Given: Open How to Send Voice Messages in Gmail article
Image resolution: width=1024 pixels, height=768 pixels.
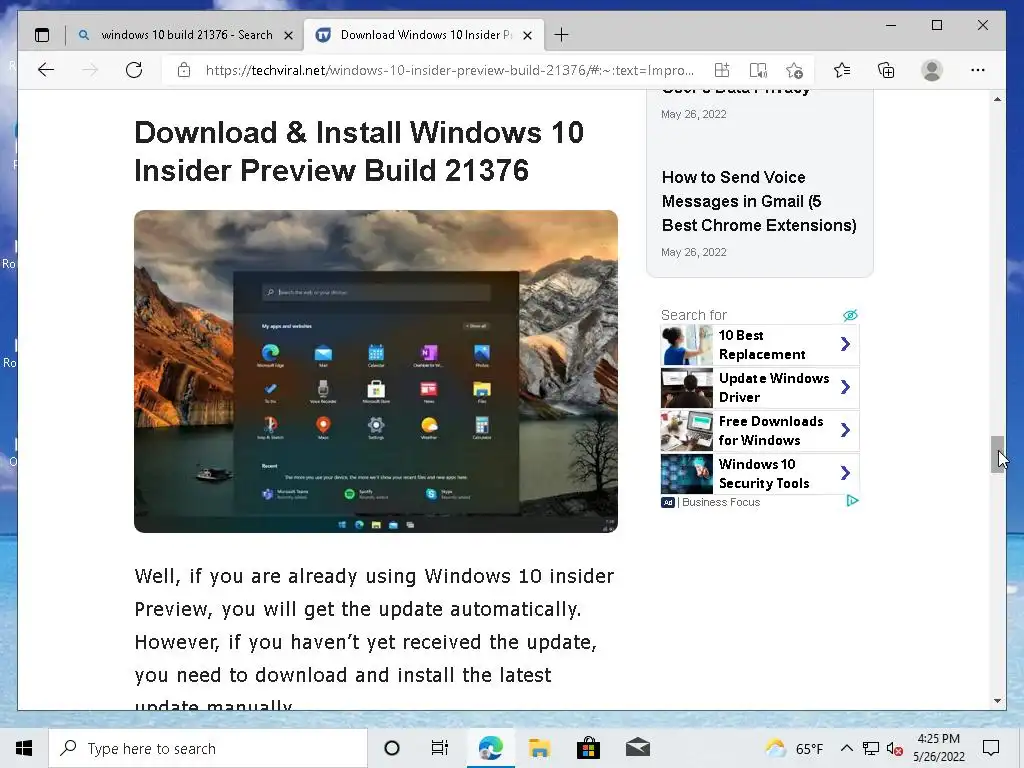Looking at the screenshot, I should click(759, 201).
